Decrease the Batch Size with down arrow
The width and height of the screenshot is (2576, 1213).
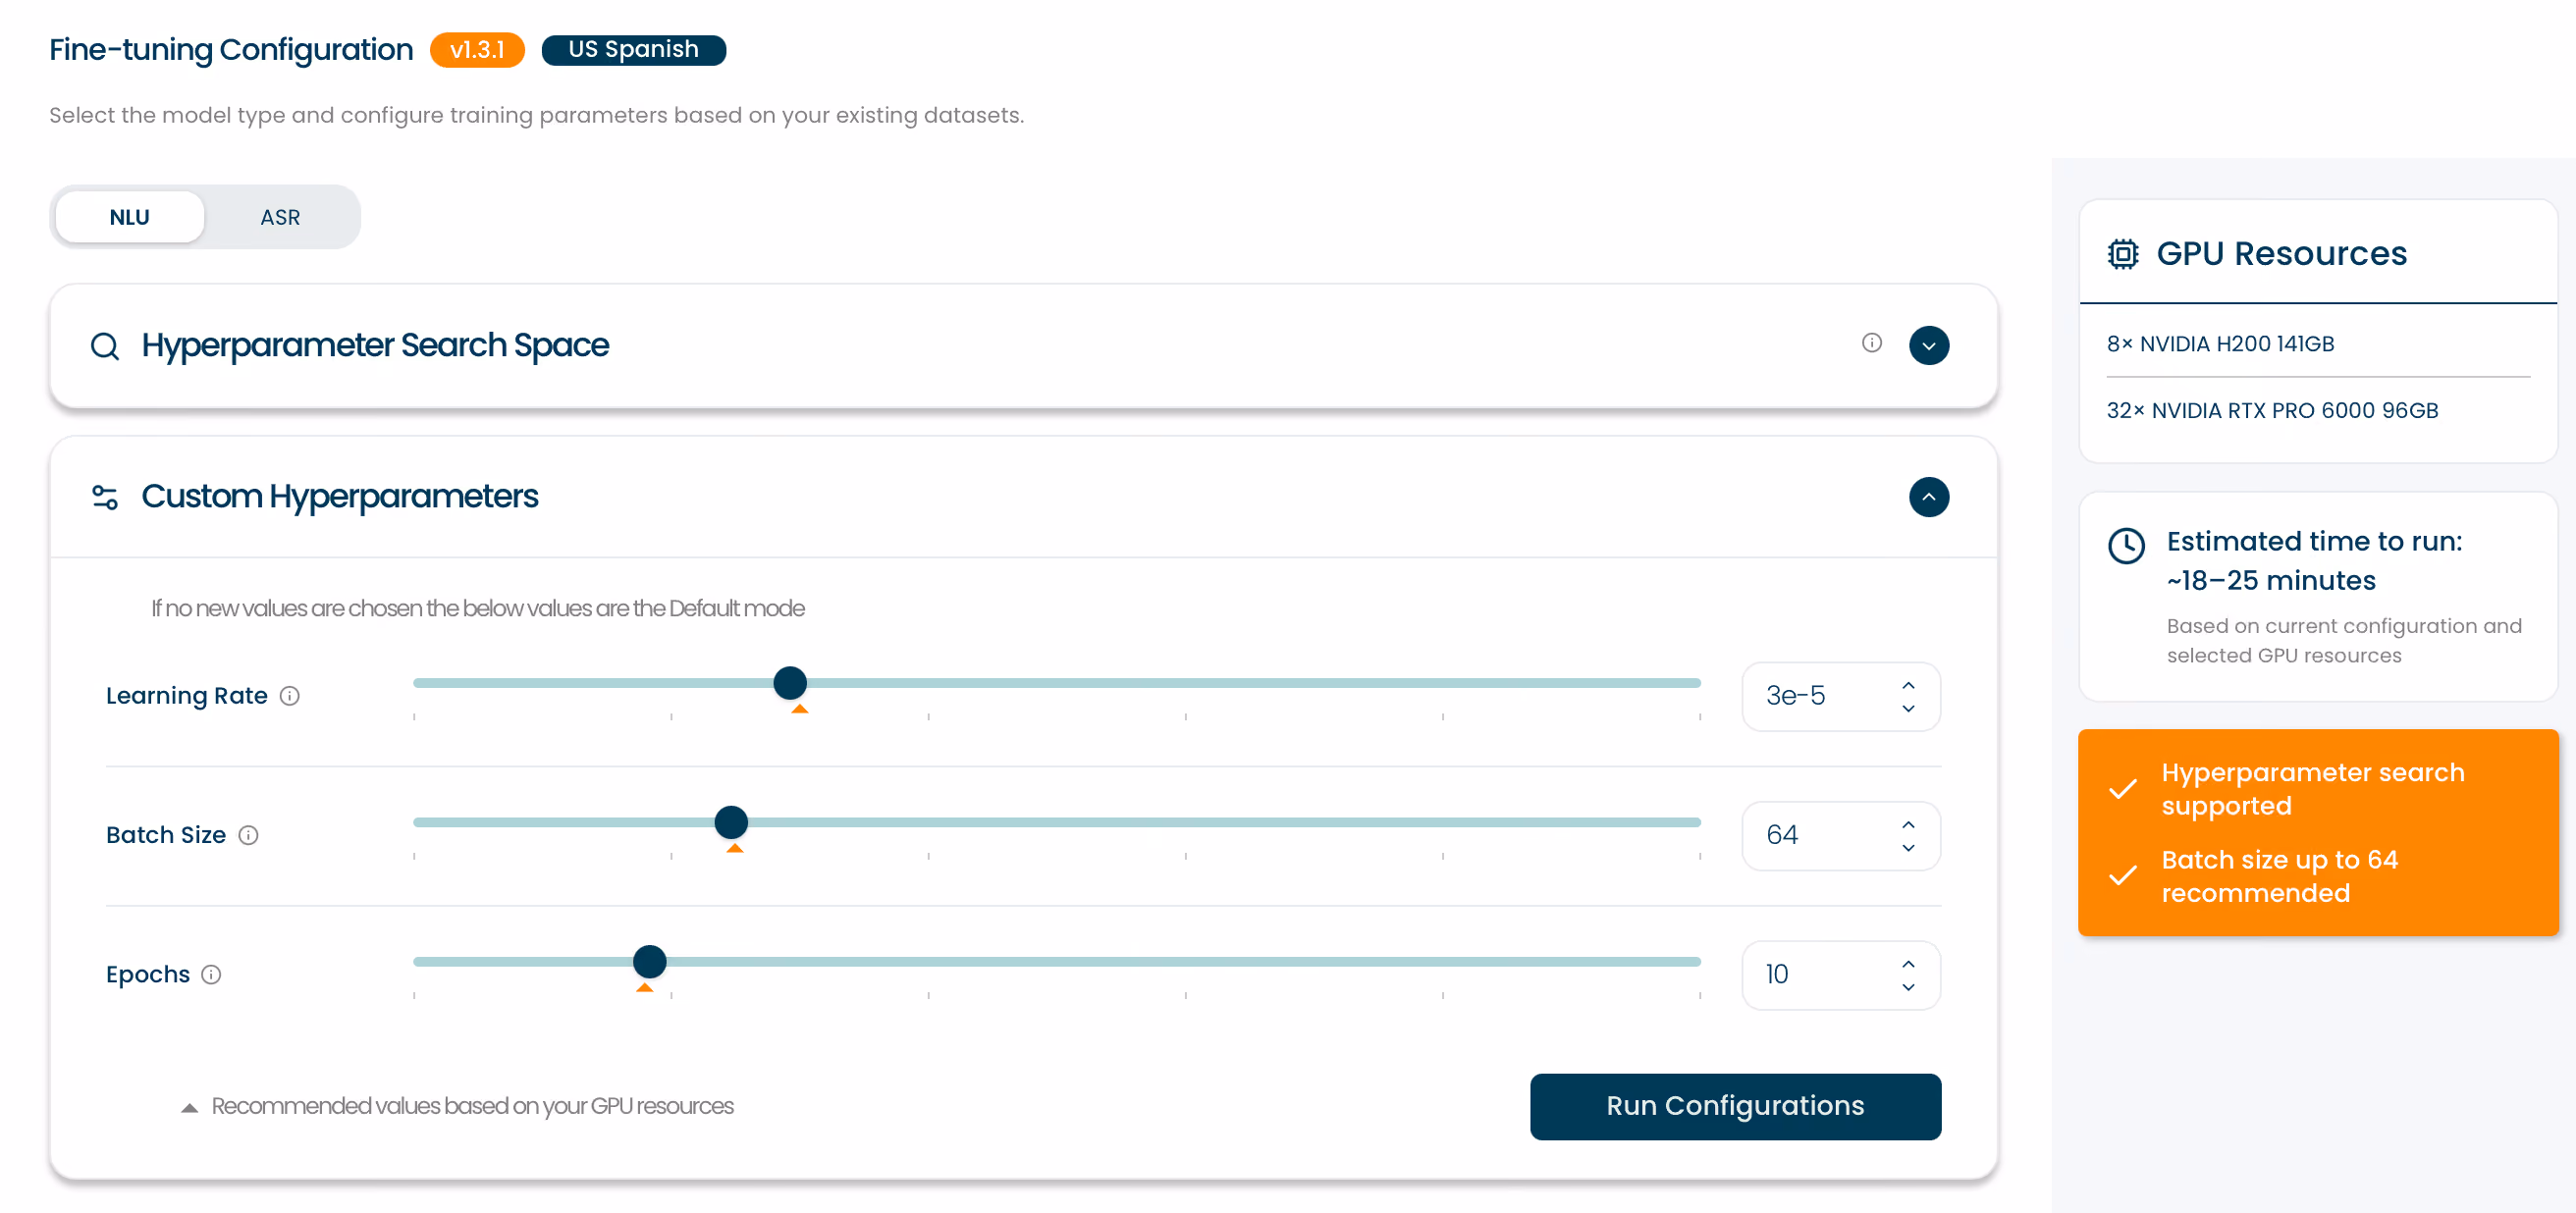tap(1907, 847)
